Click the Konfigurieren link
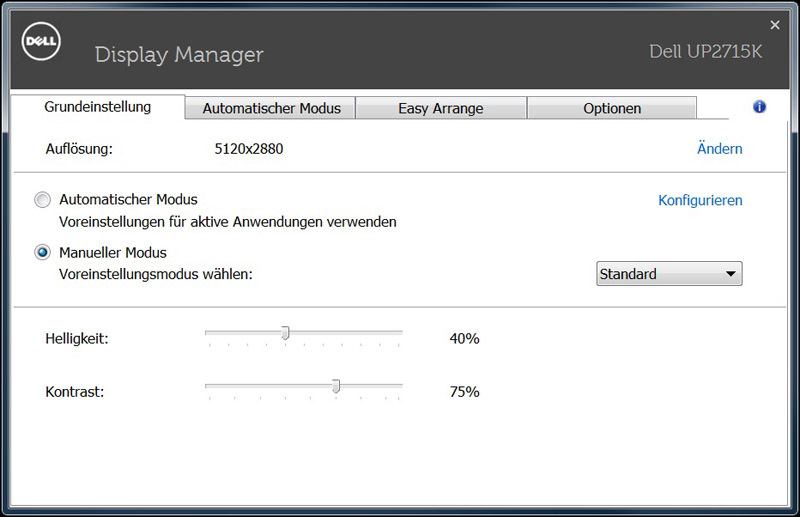800x517 pixels. (x=700, y=200)
